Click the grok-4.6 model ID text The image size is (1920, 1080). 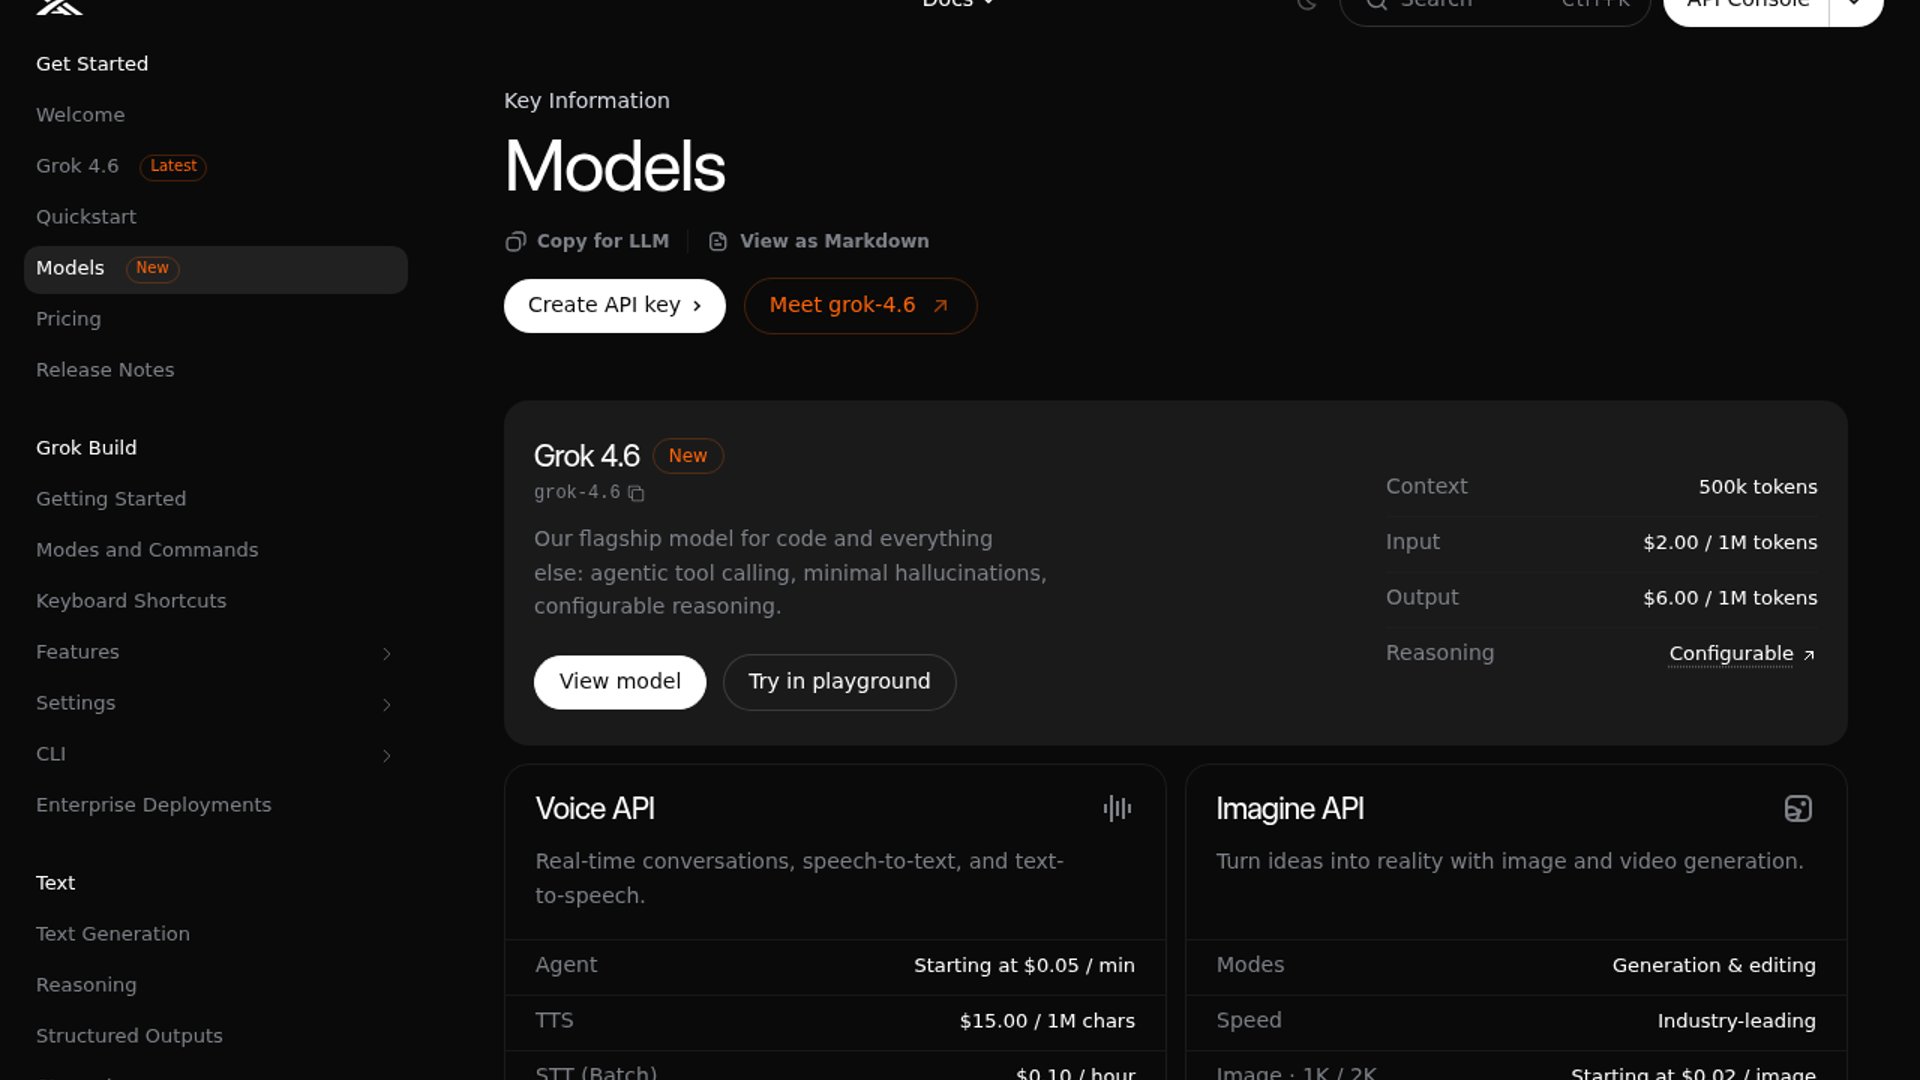point(577,493)
